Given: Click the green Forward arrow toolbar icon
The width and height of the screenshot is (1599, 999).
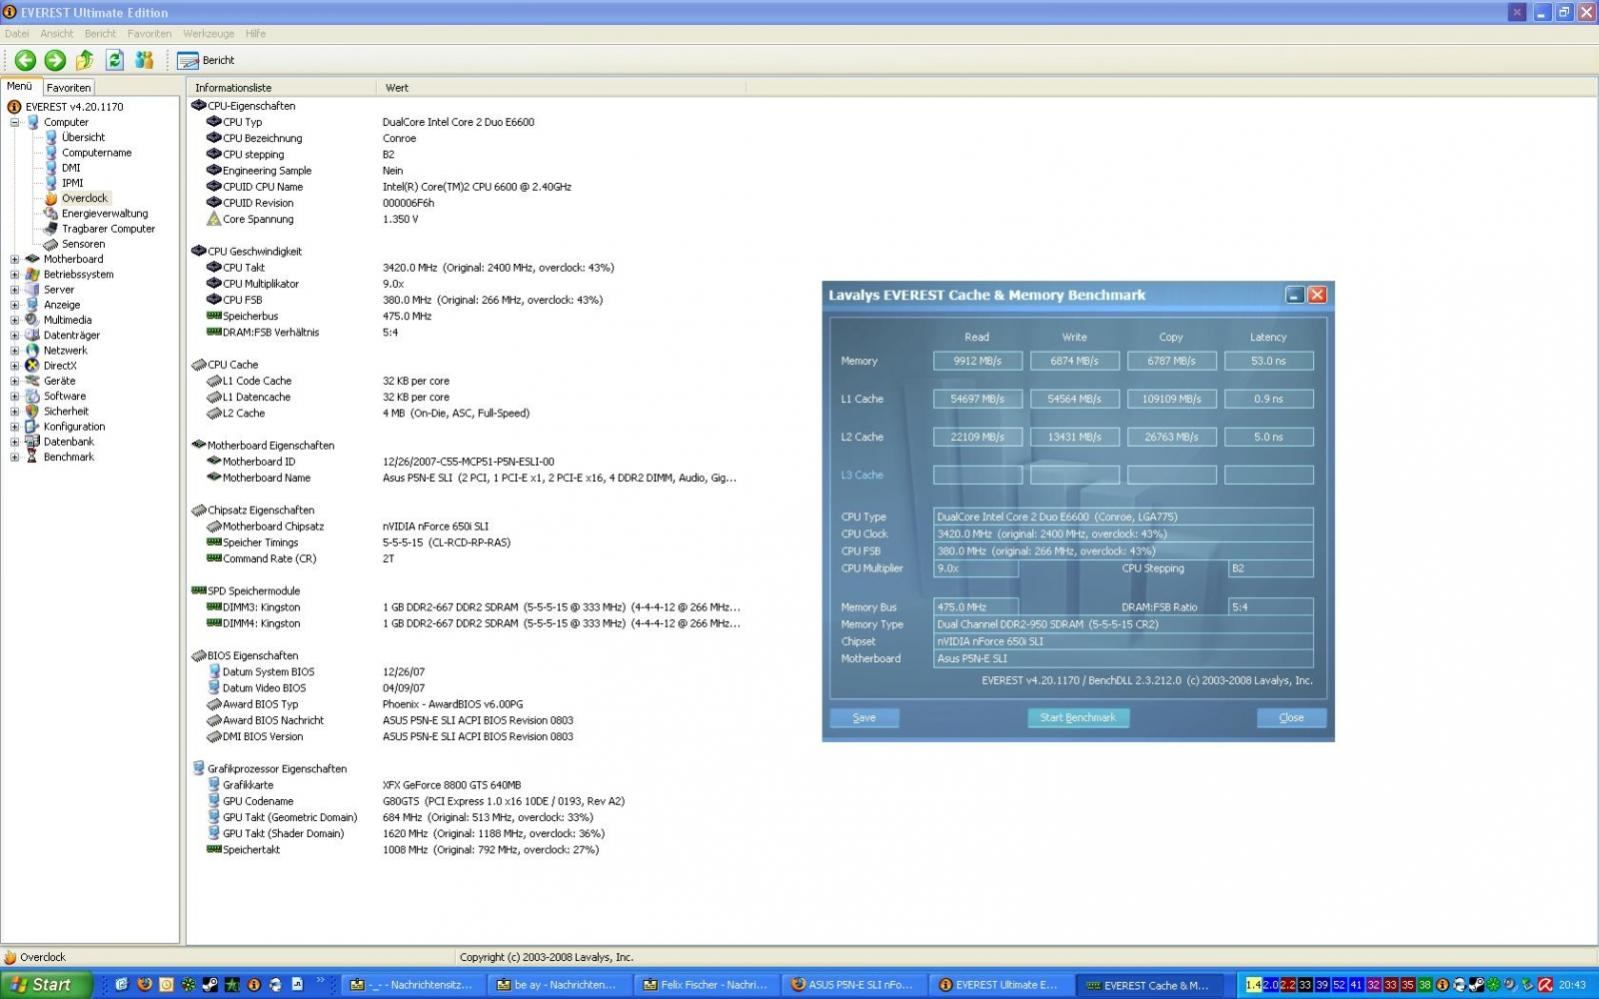Looking at the screenshot, I should [x=55, y=60].
